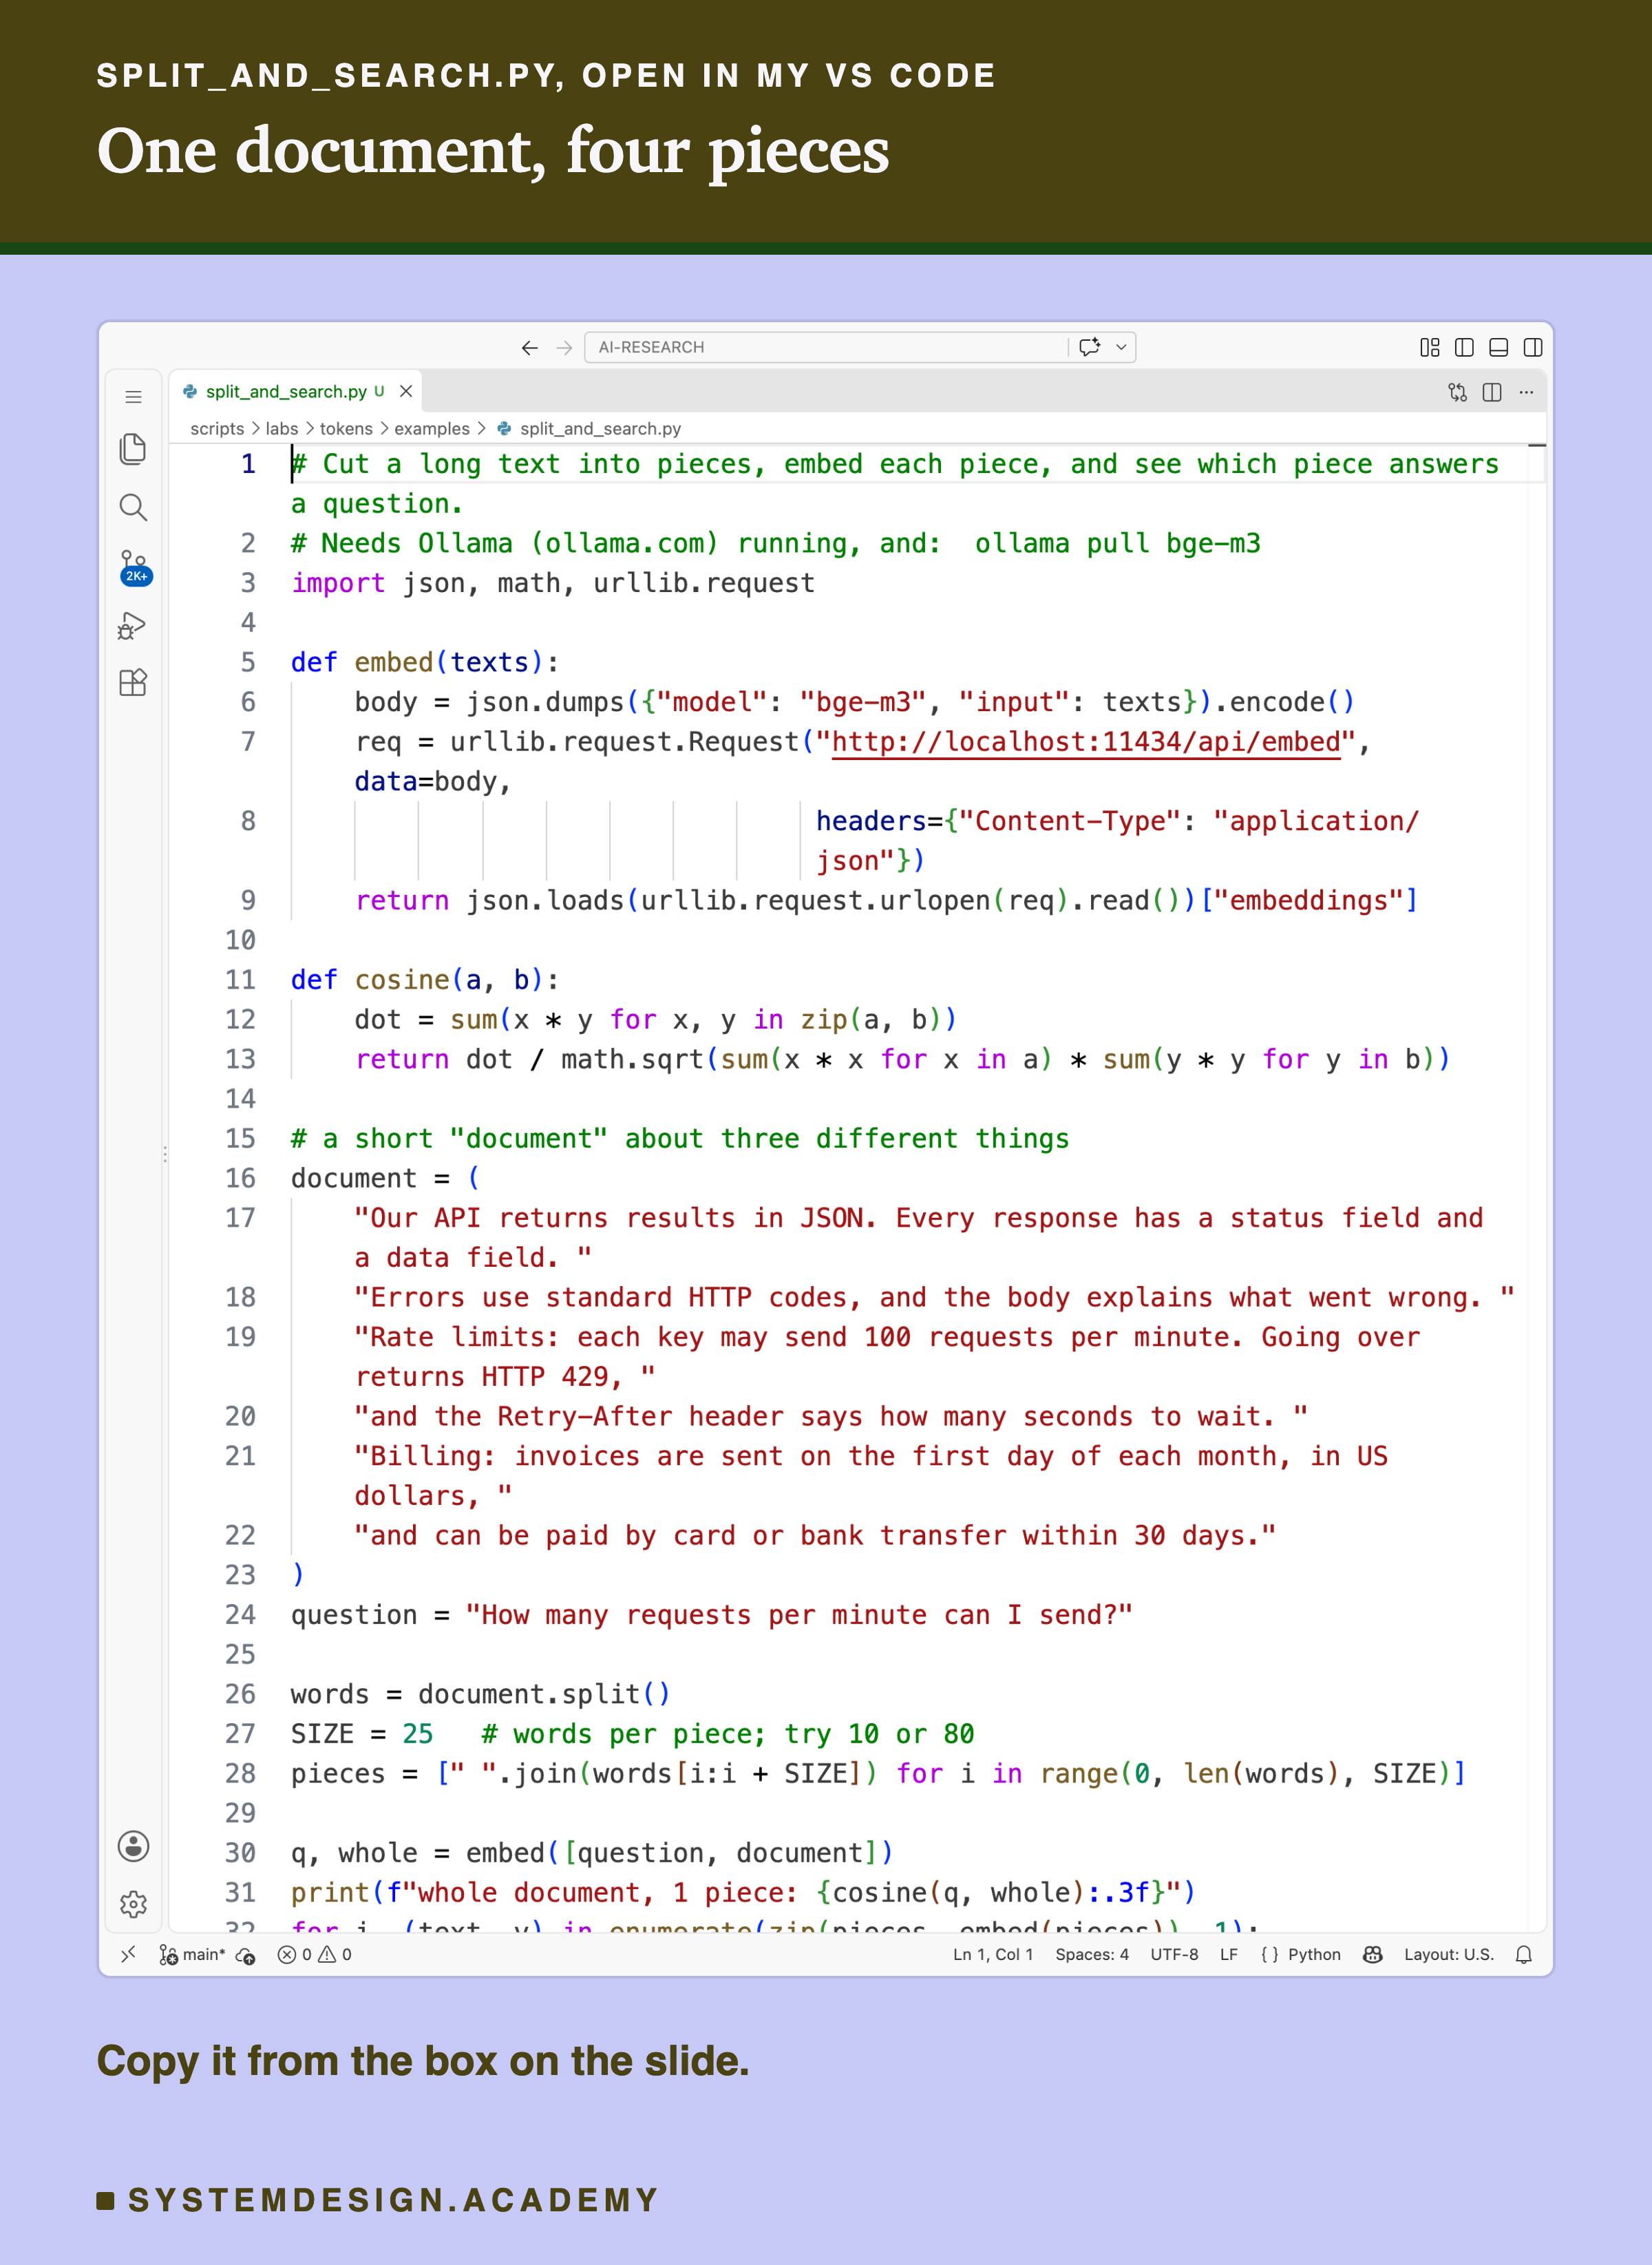1652x2265 pixels.
Task: Open the localhost:11434/api/embed link
Action: tap(1086, 742)
